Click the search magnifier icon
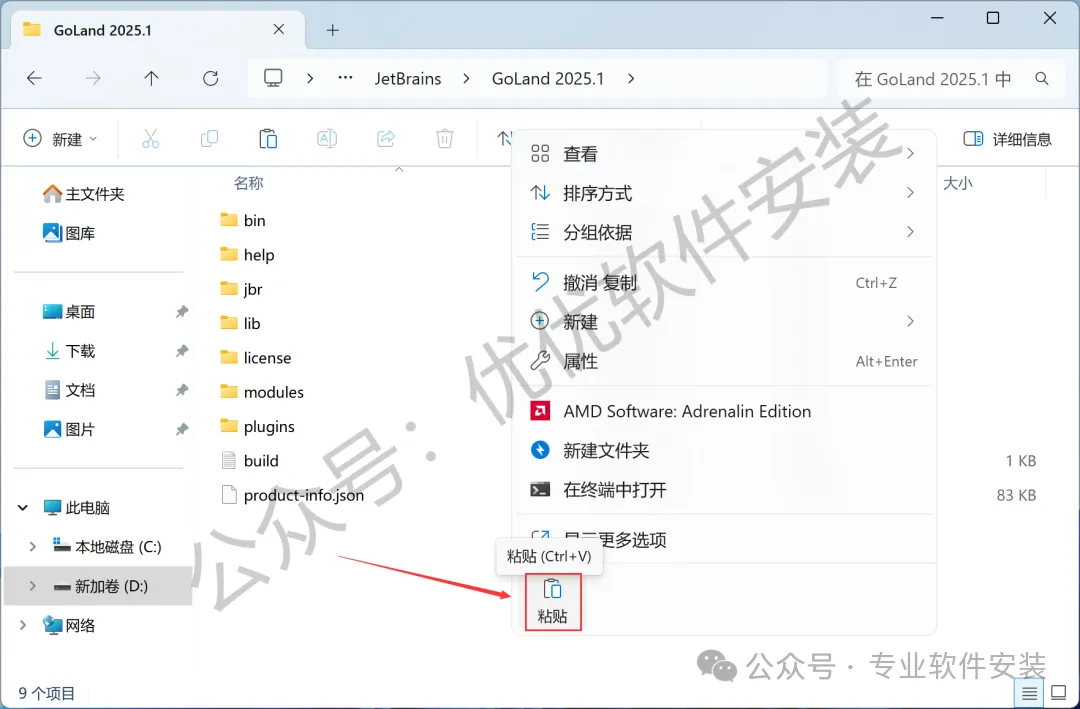 point(1042,79)
